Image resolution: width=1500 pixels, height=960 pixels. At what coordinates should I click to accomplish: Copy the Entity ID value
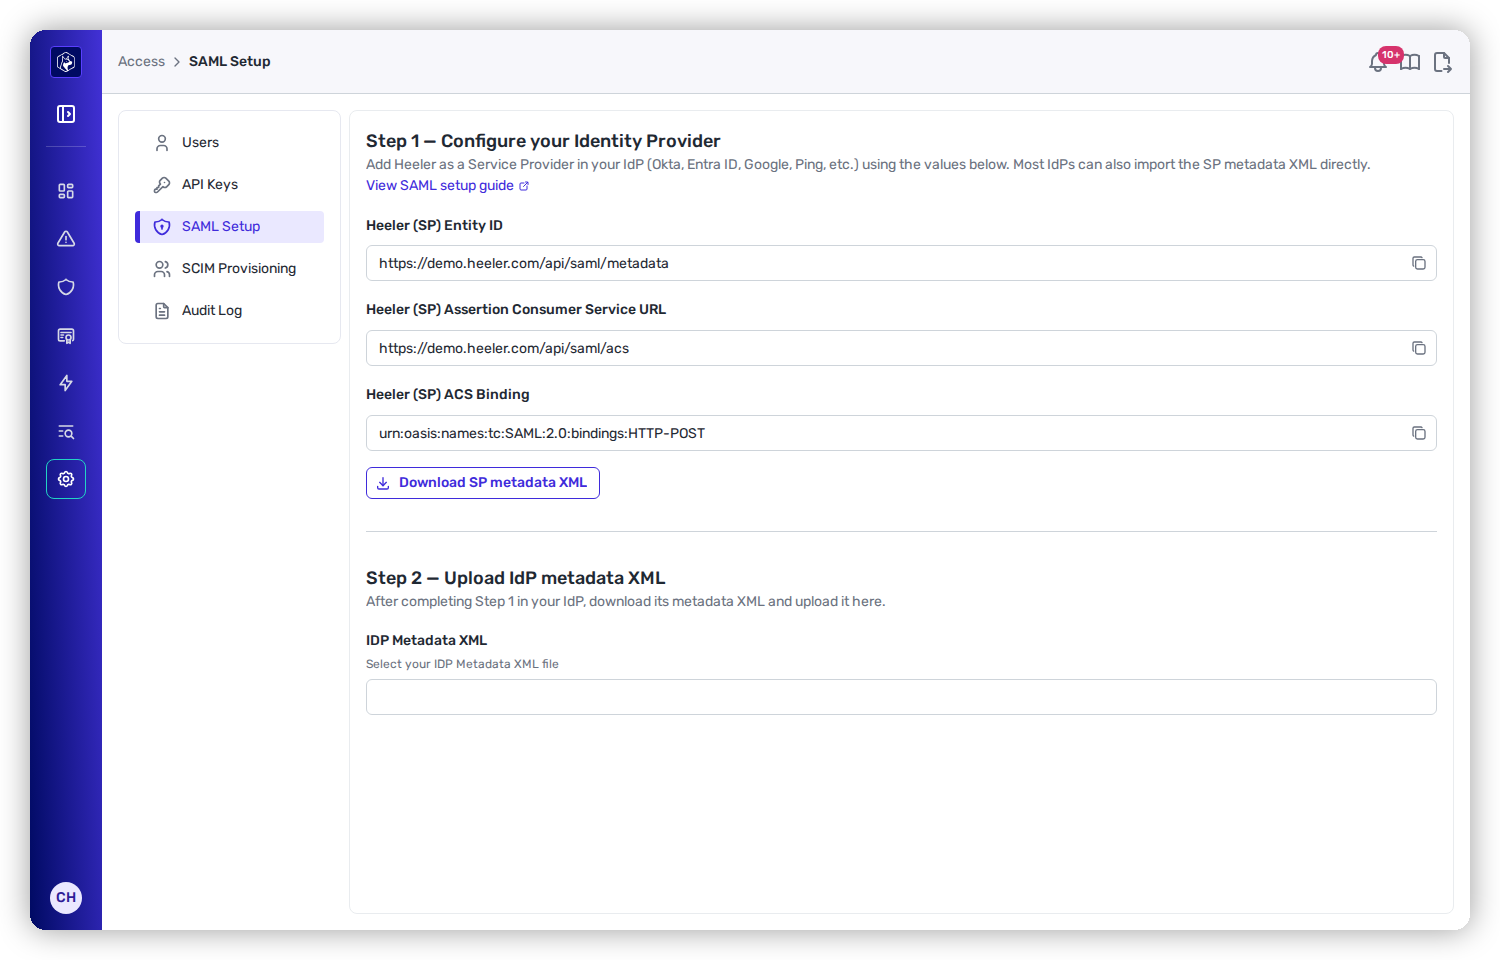1418,263
